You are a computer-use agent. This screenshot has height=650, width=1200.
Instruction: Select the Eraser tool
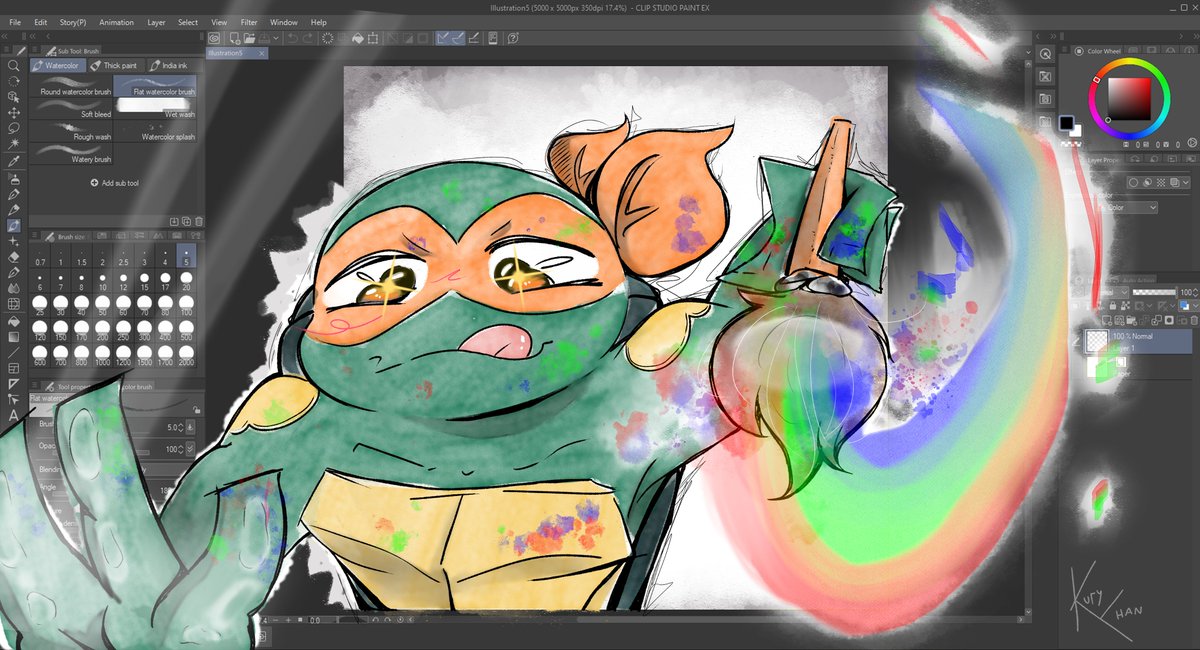[x=14, y=257]
